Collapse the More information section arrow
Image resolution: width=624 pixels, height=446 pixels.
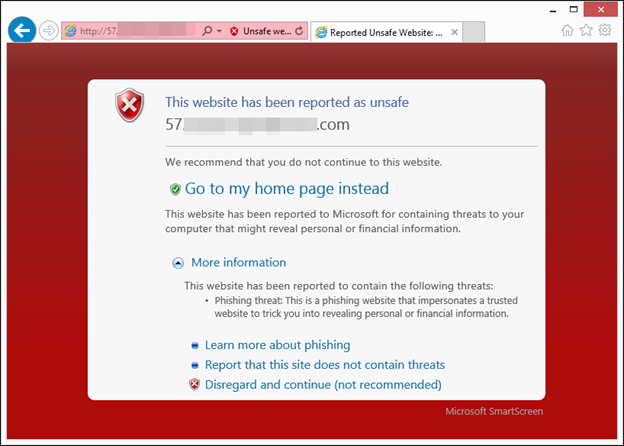[x=178, y=263]
